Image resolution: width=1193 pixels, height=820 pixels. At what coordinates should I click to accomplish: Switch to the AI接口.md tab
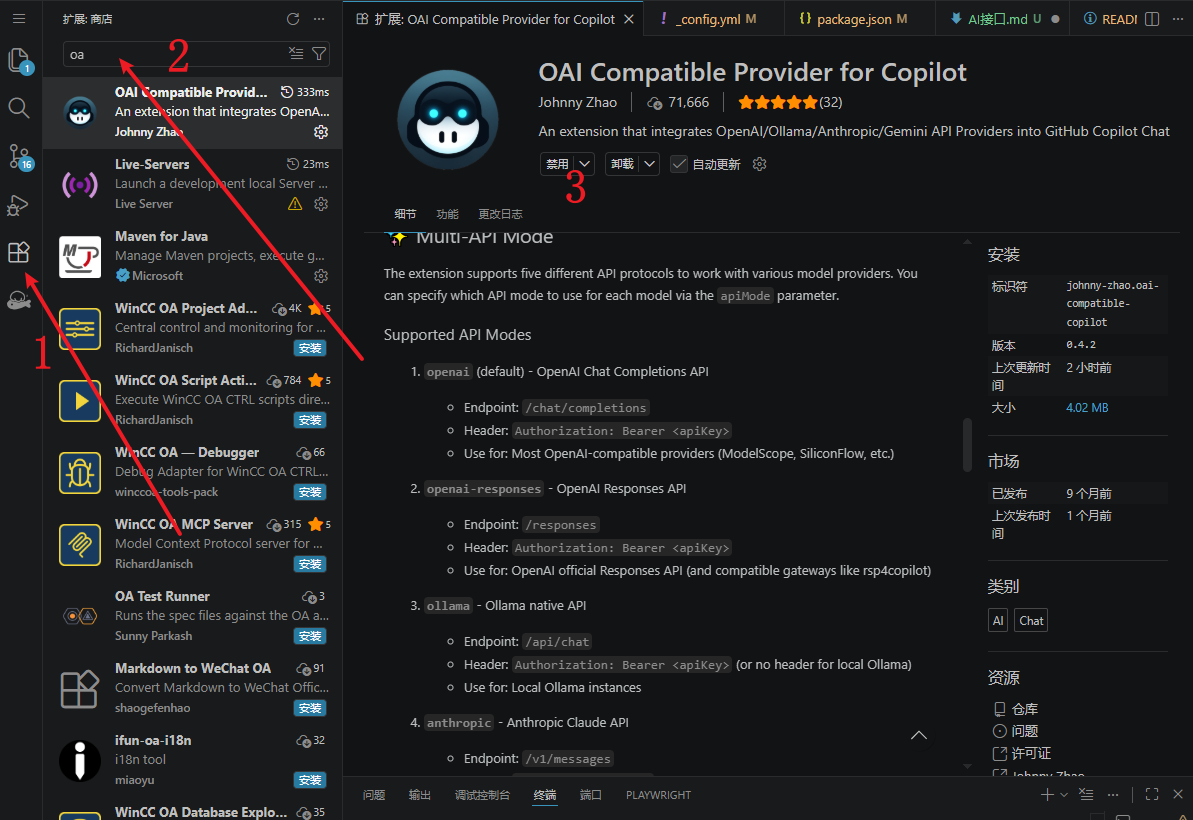click(1002, 19)
